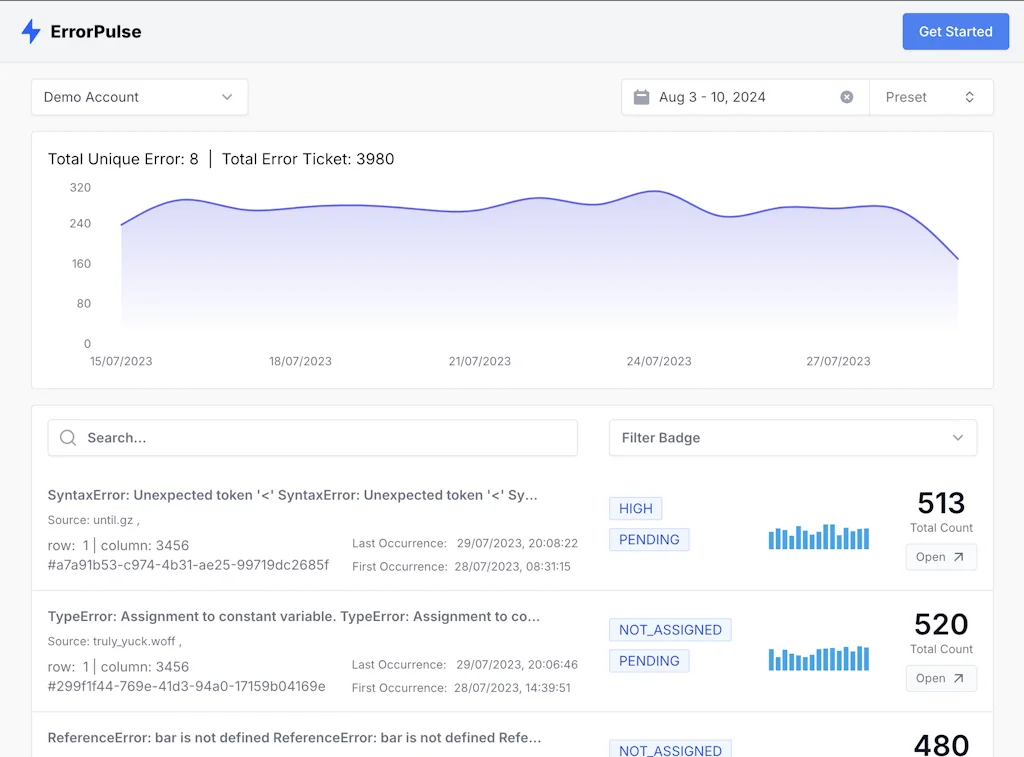Open the Demo Account dropdown

[139, 97]
